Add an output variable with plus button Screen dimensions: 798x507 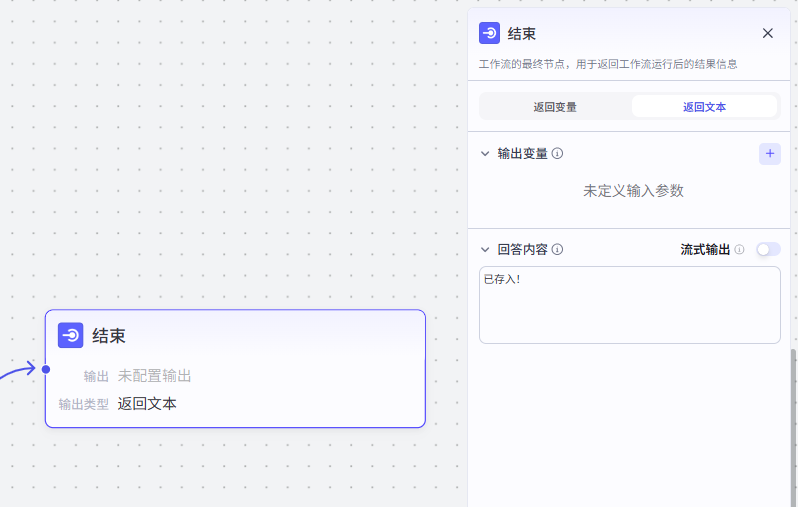click(x=770, y=153)
